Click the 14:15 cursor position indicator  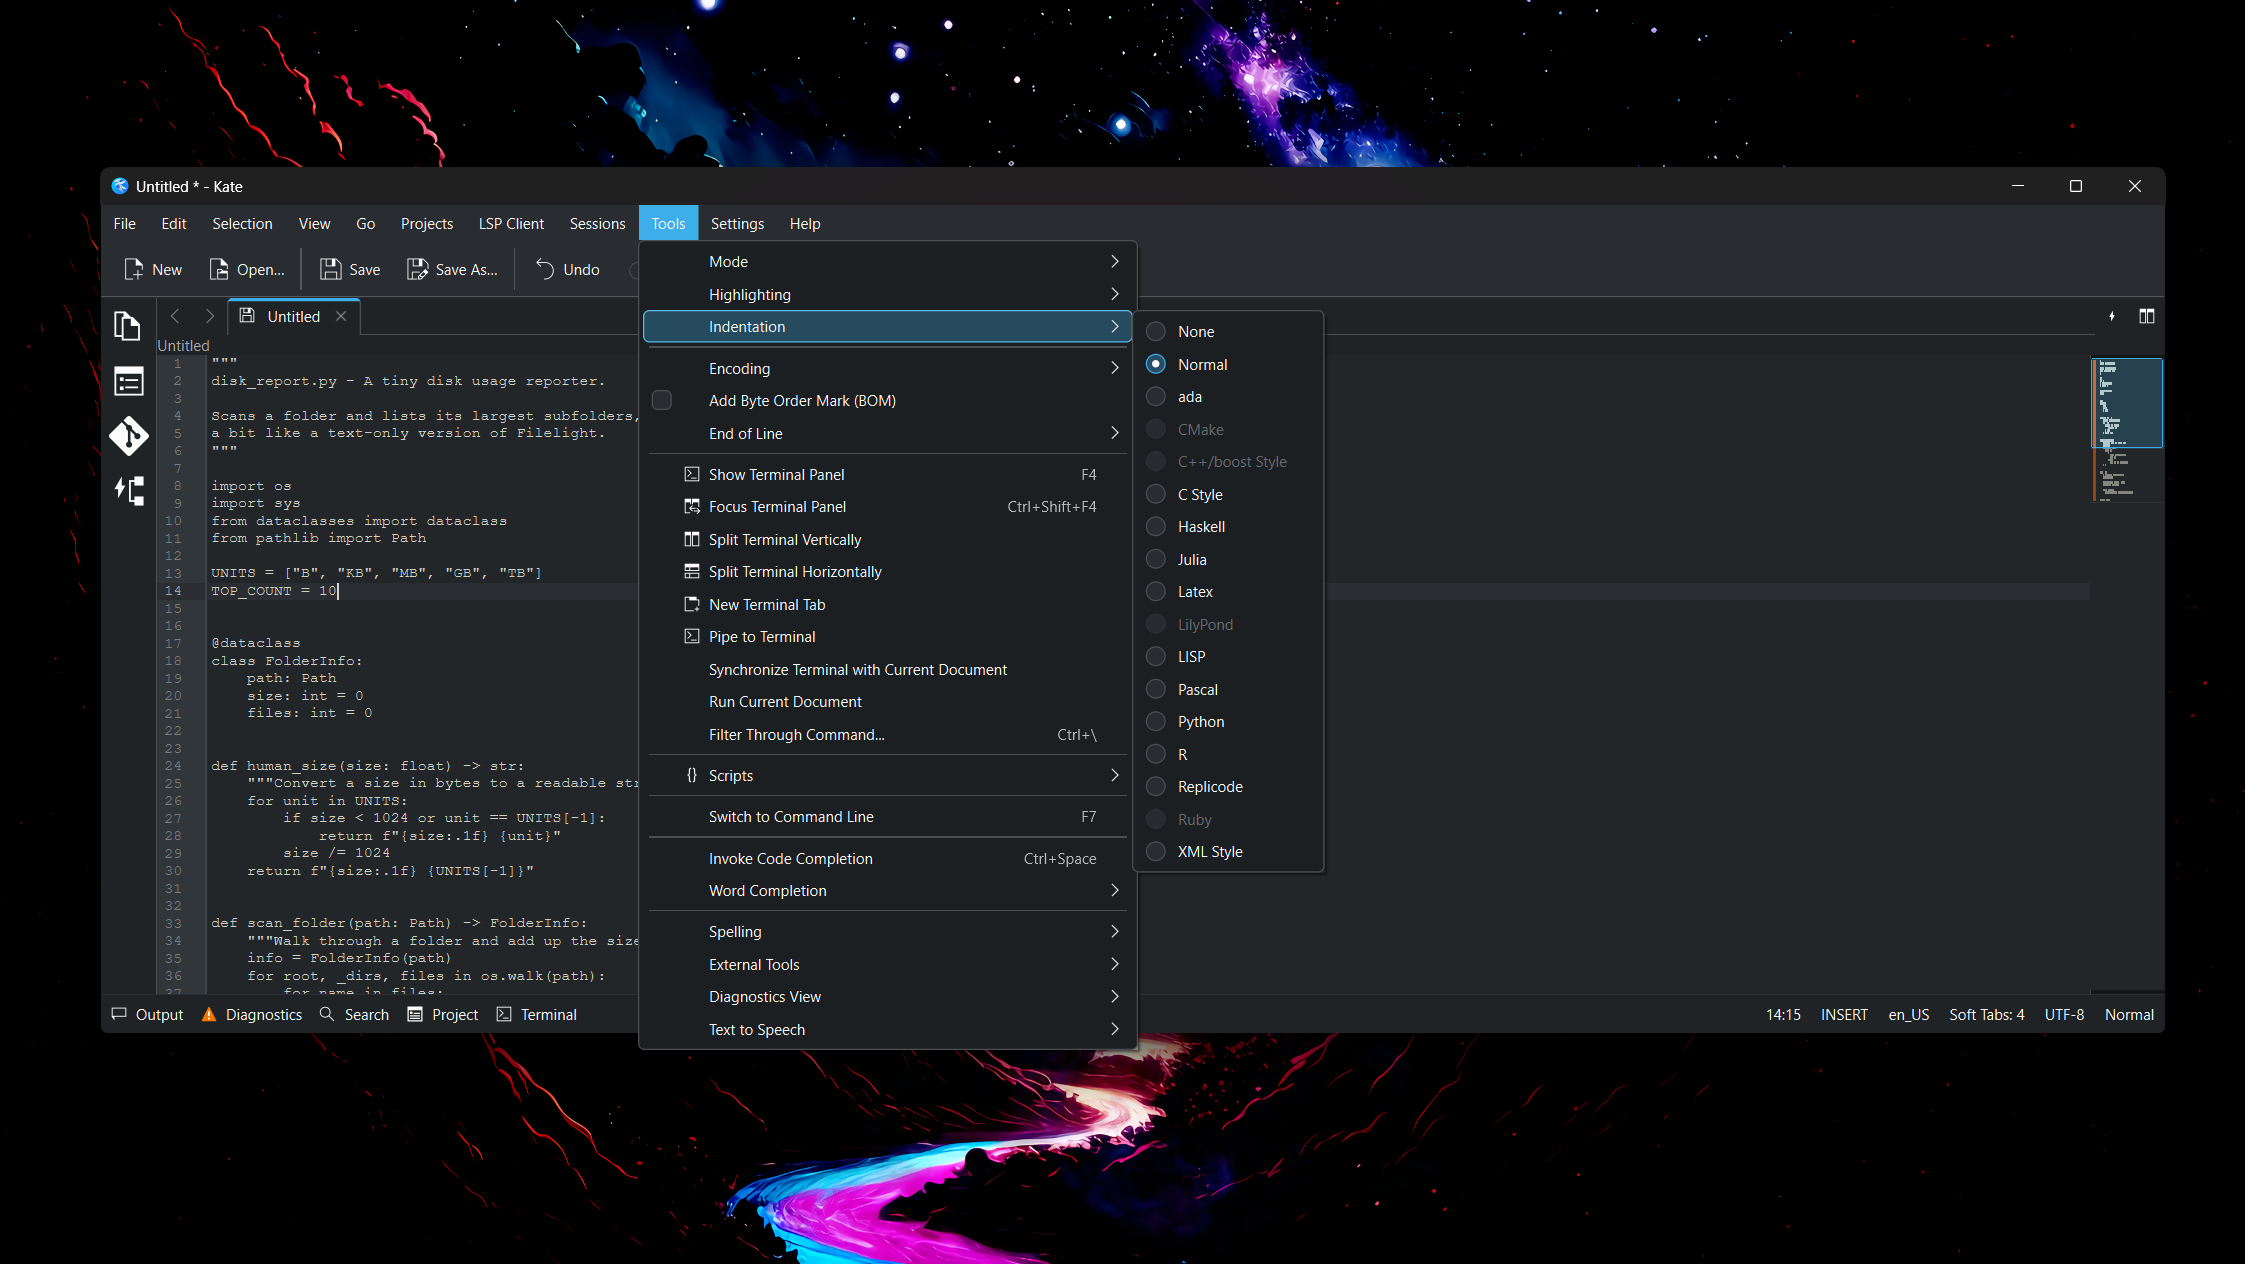[1783, 1014]
